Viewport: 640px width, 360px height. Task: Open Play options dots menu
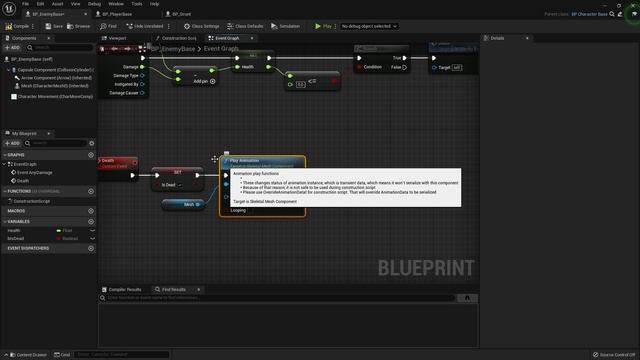[336, 26]
